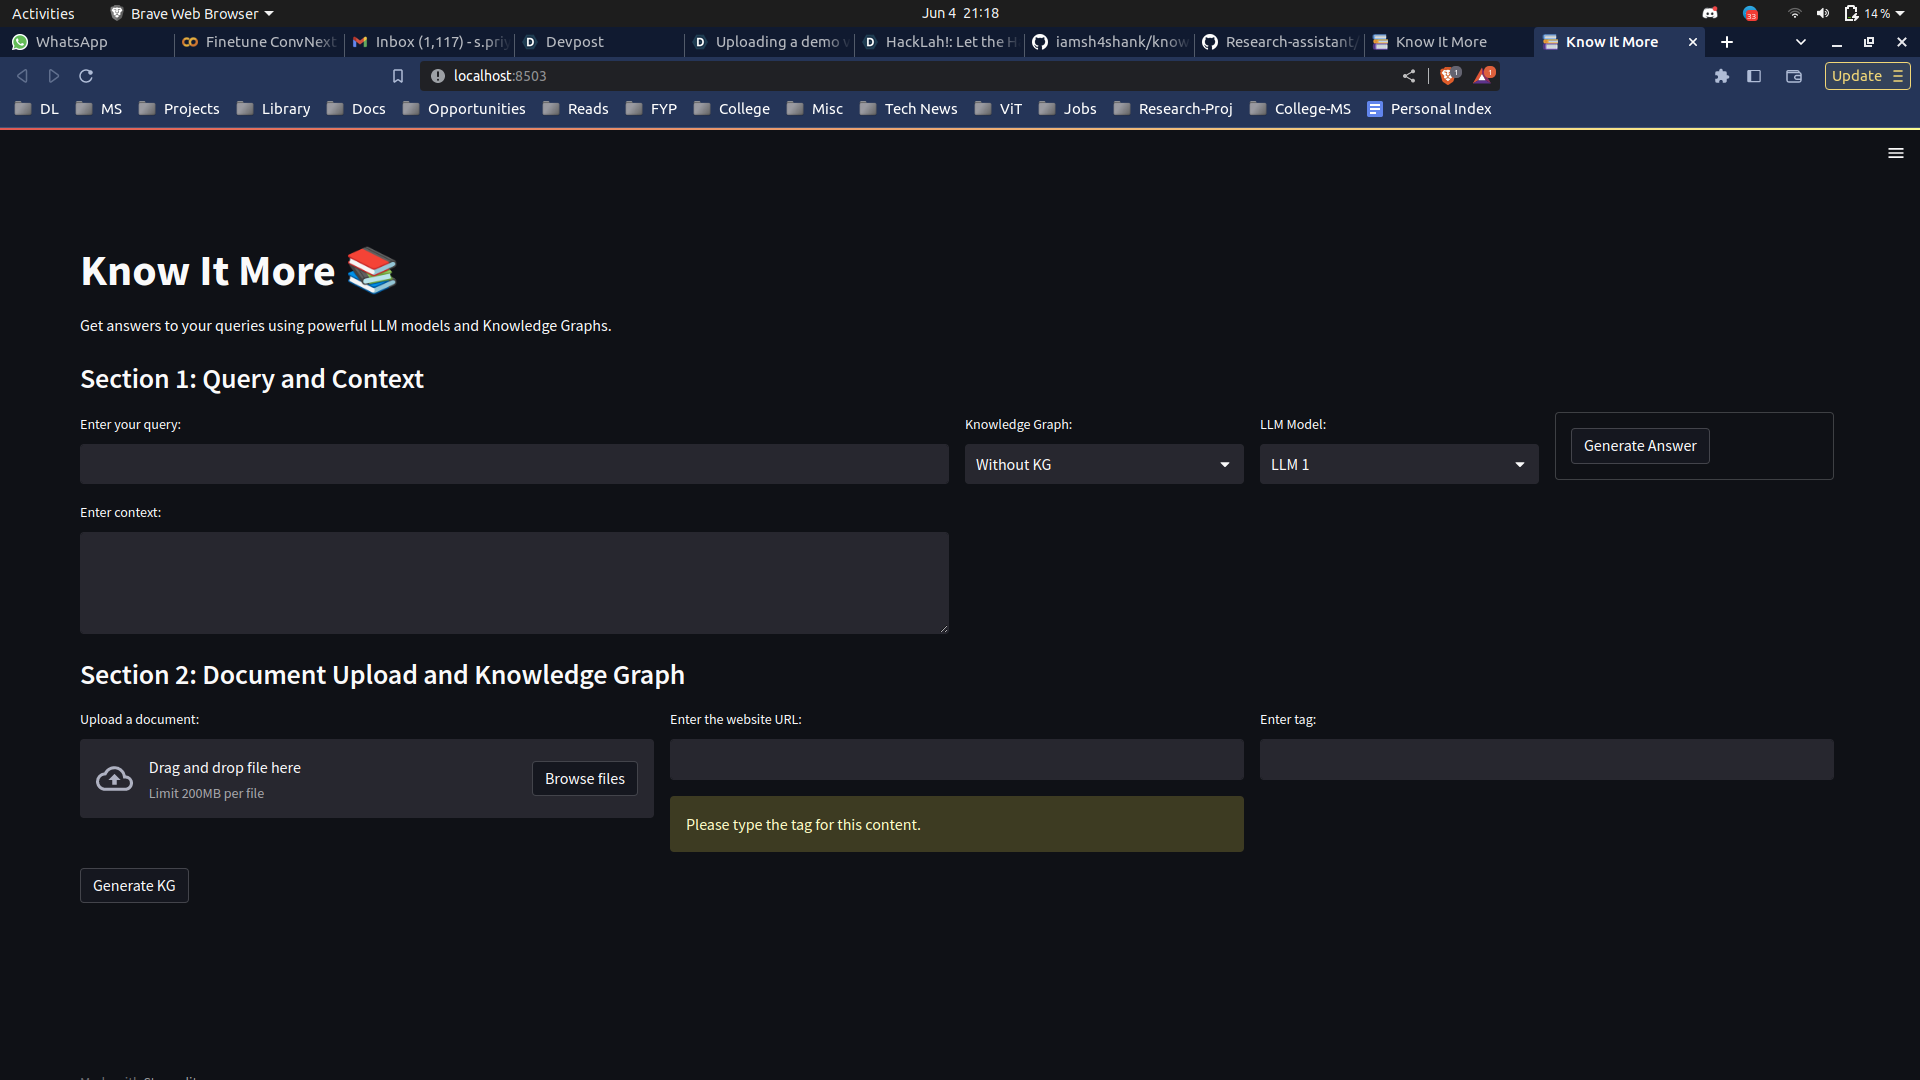Screen dimensions: 1920x1080
Task: Open the Streamlit hamburger menu
Action: [x=1895, y=153]
